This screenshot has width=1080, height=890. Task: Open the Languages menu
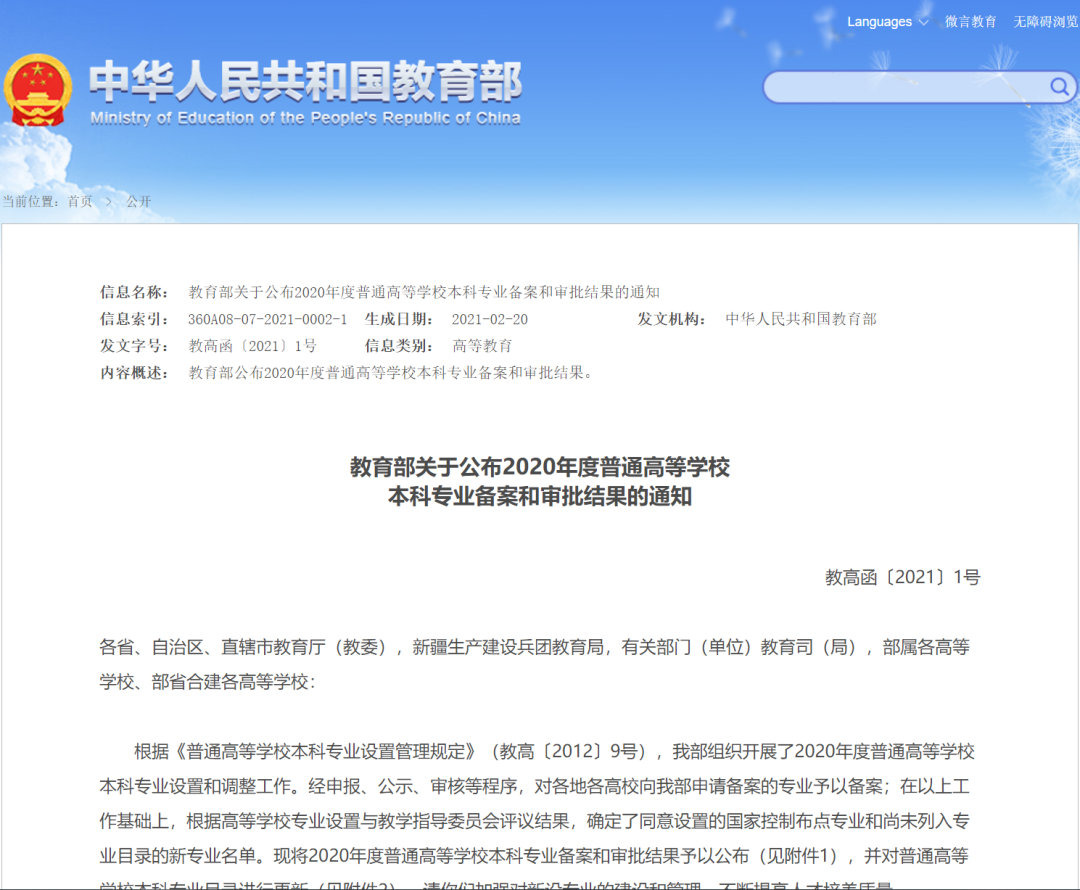tap(878, 21)
